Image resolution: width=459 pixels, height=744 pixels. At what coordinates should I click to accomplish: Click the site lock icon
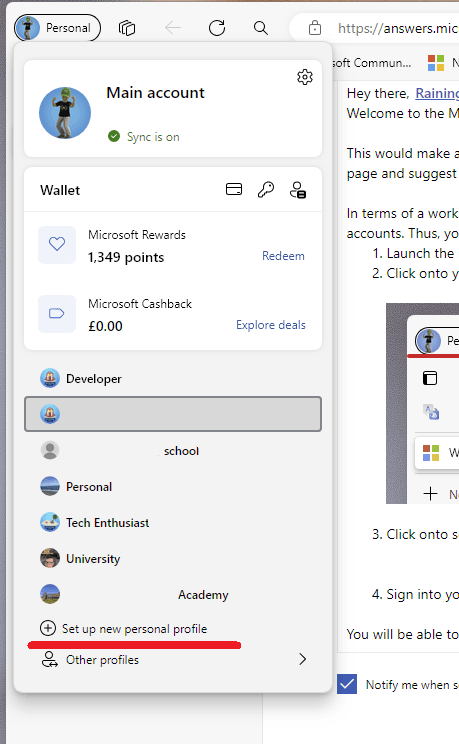click(x=315, y=28)
